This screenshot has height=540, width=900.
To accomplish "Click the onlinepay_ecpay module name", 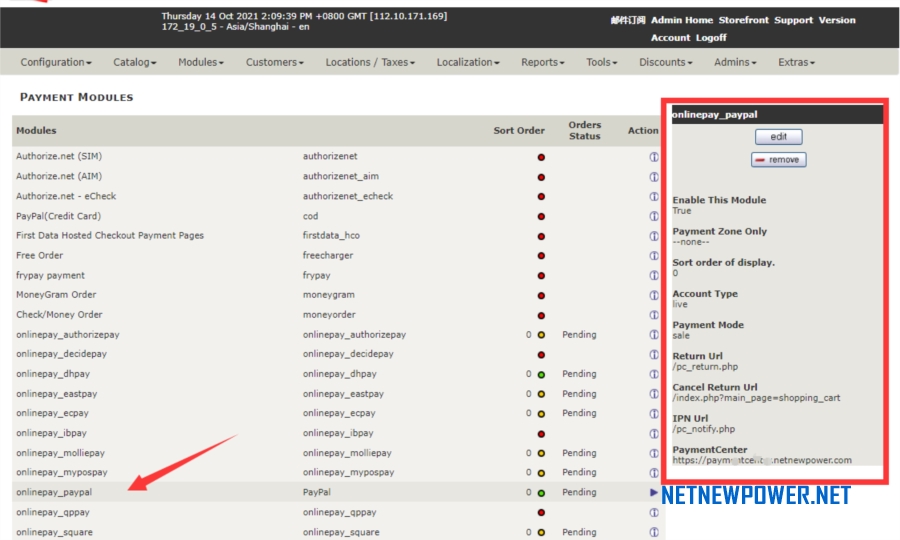I will pyautogui.click(x=52, y=413).
